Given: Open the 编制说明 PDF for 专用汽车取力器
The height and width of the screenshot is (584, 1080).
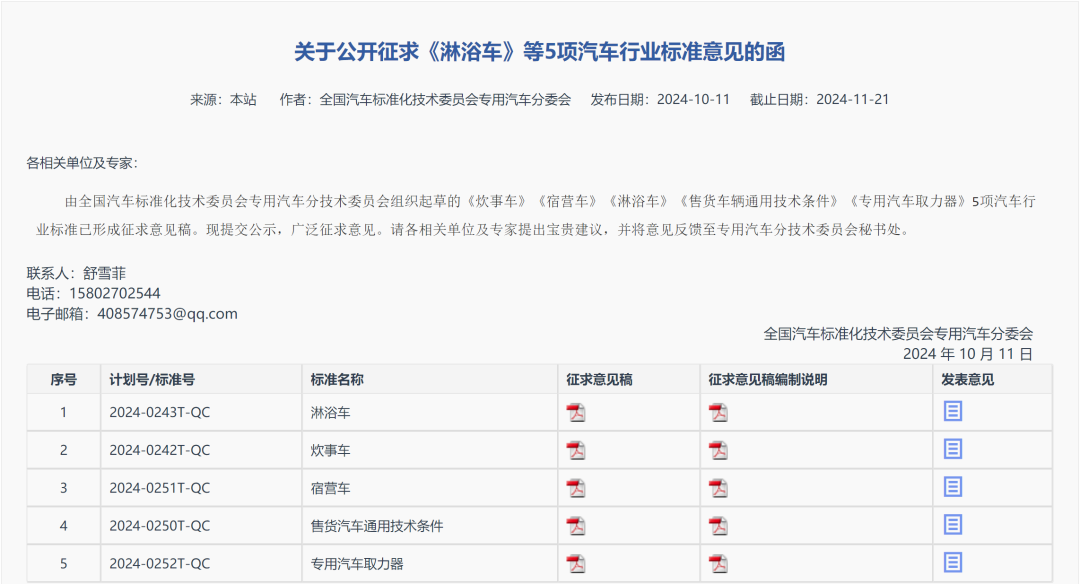Looking at the screenshot, I should coord(719,562).
